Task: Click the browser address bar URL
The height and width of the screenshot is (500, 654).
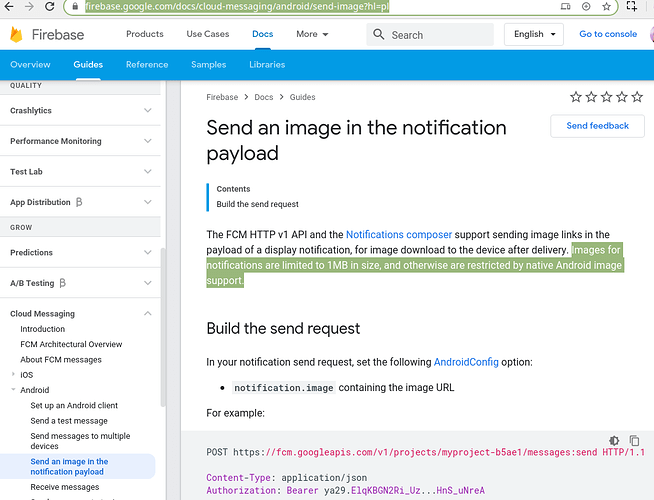Action: 237,6
